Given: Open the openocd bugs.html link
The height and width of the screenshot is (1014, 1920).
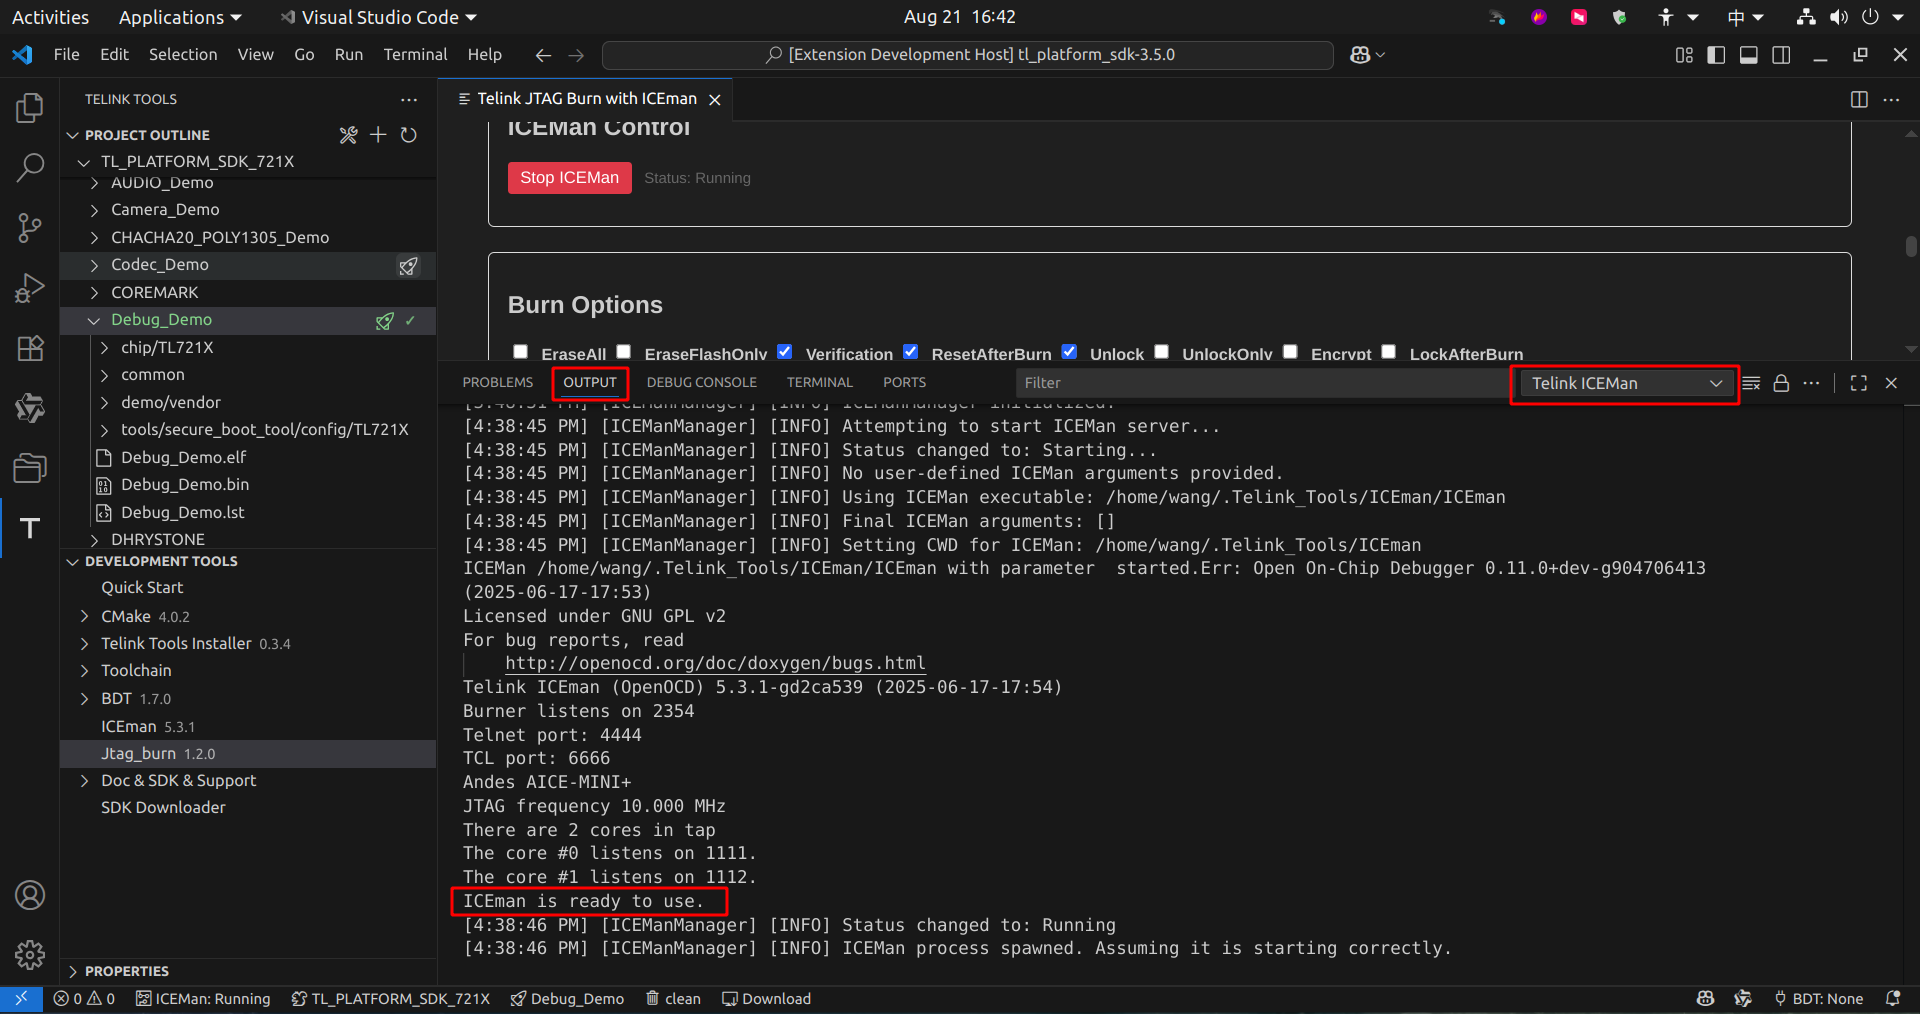Looking at the screenshot, I should [x=715, y=664].
